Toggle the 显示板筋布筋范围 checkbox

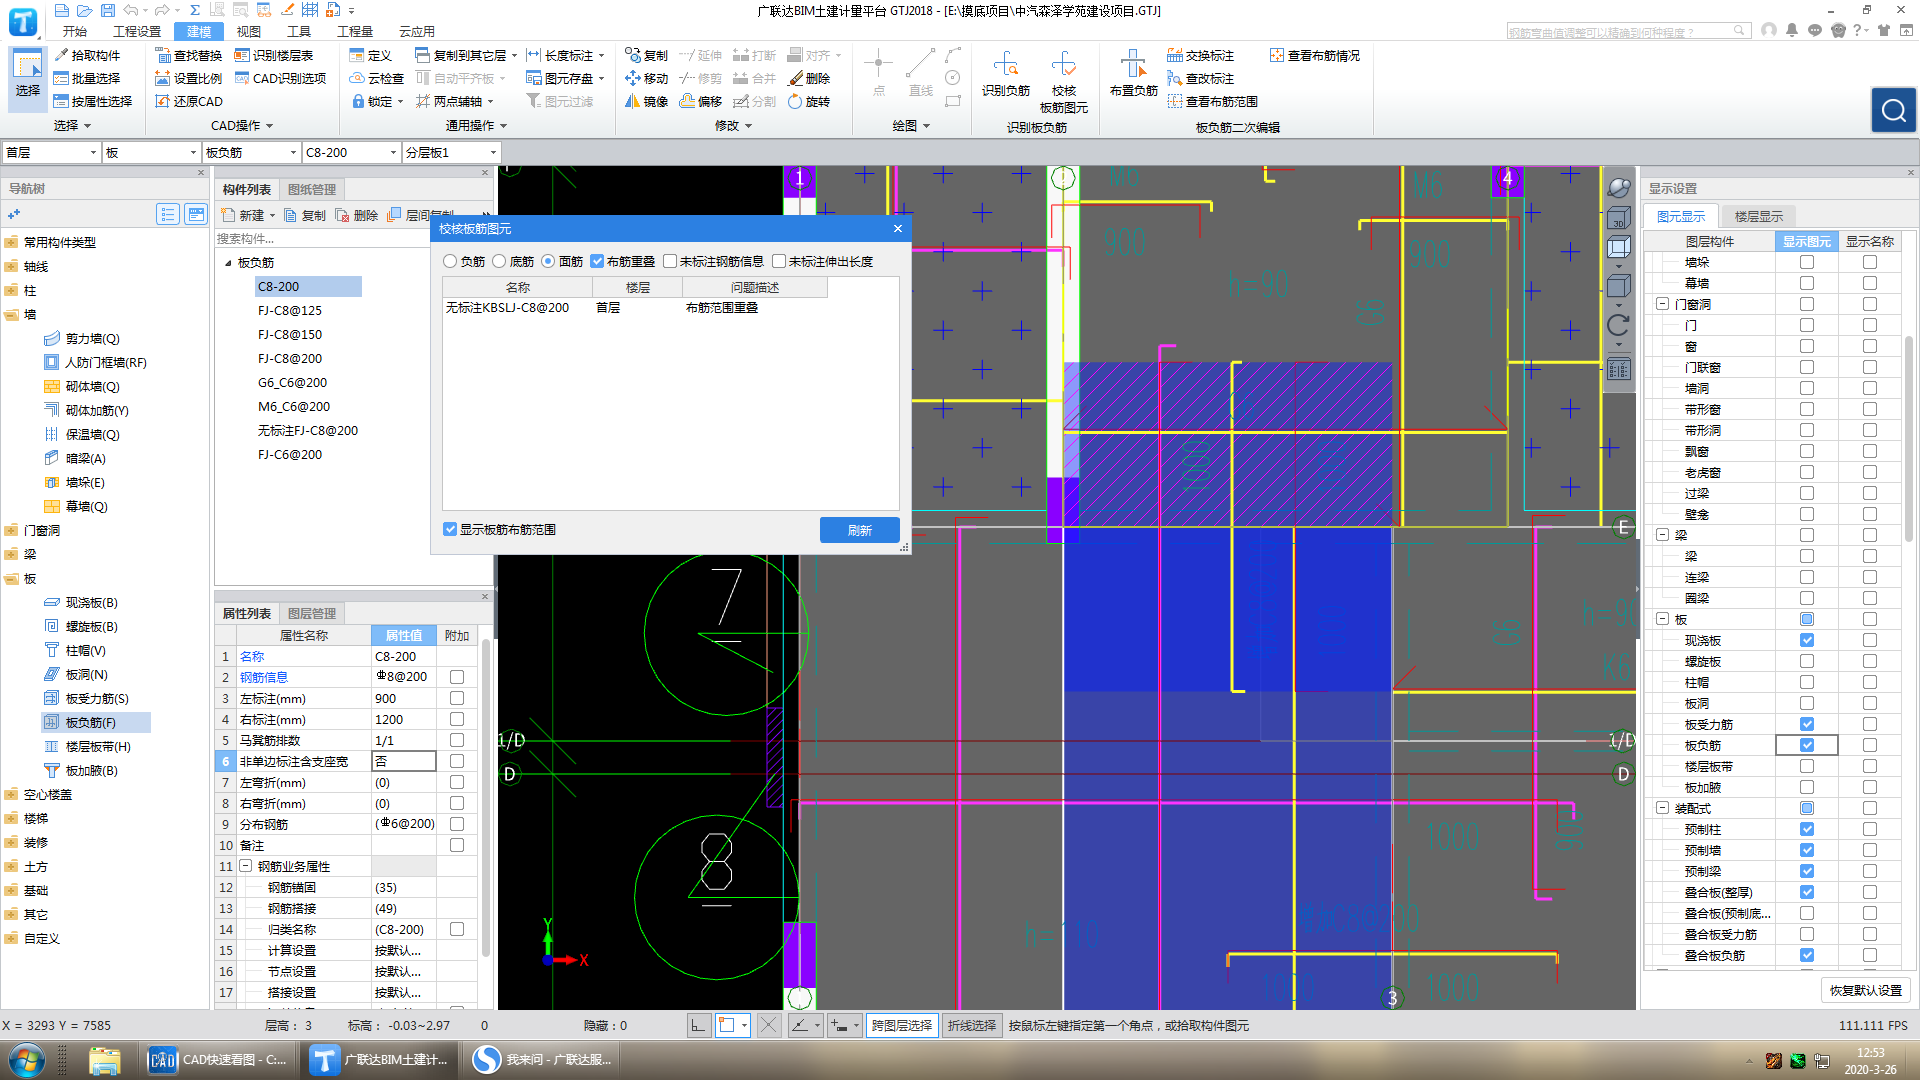pyautogui.click(x=450, y=529)
